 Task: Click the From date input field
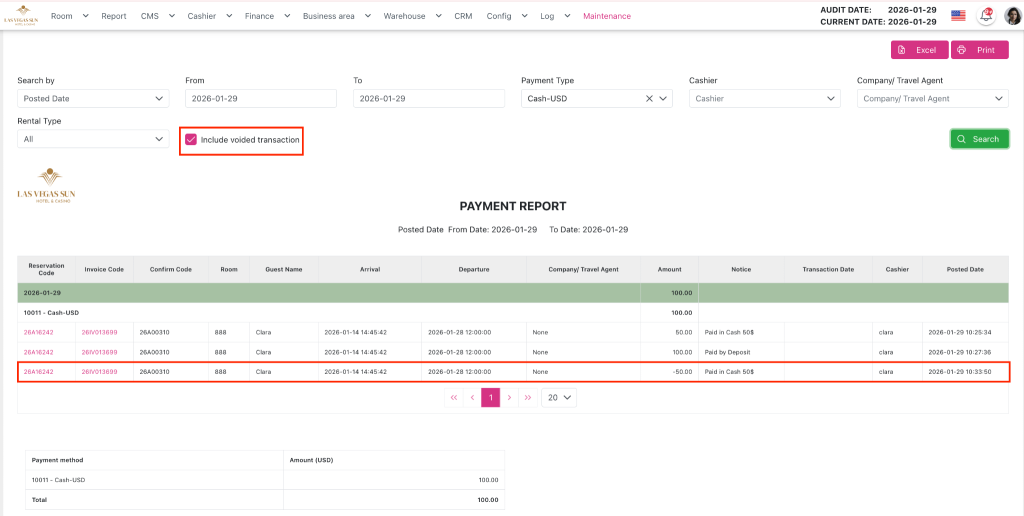pyautogui.click(x=260, y=99)
